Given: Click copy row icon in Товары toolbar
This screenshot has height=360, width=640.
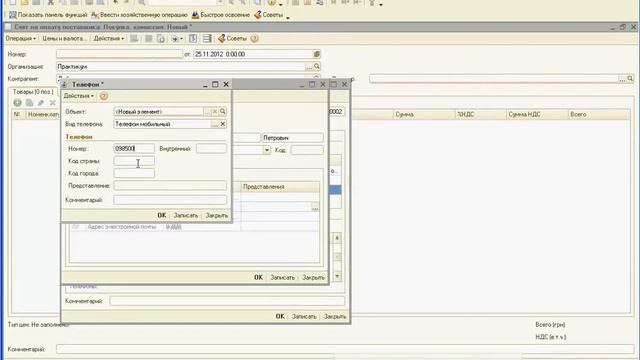Looking at the screenshot, I should click(x=29, y=103).
